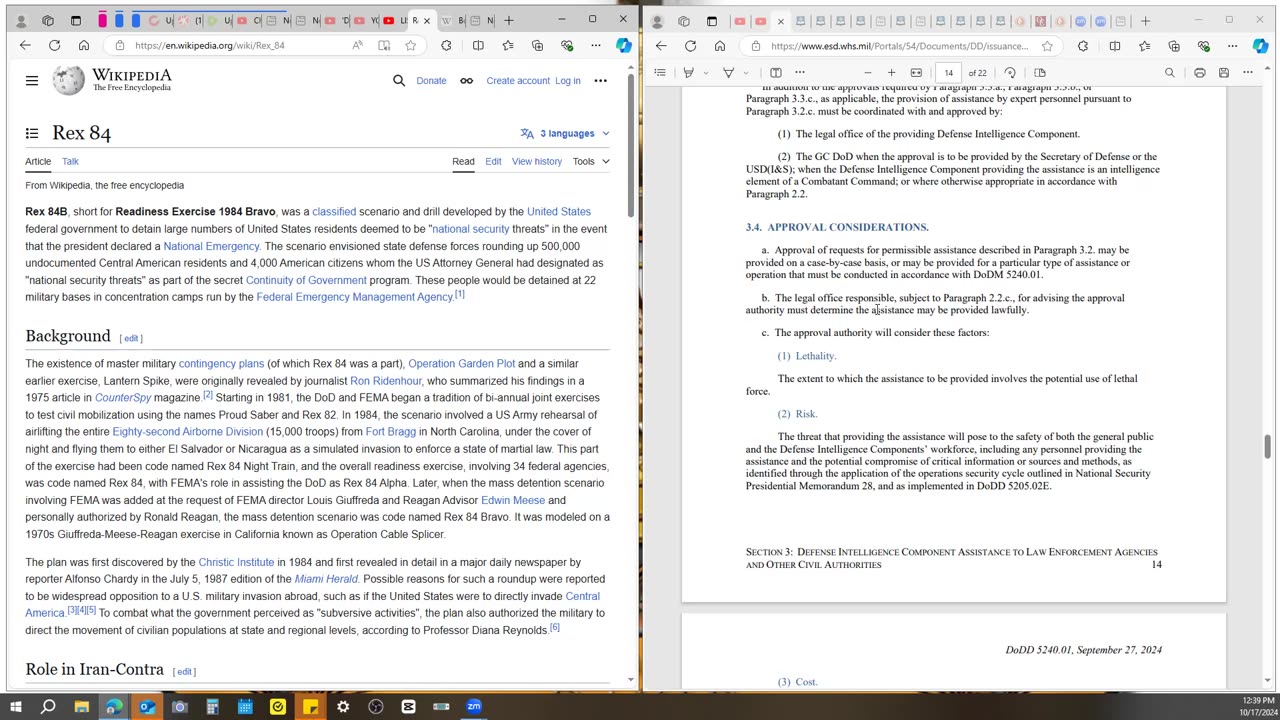Open the Federal Emergency Management Agency link

[355, 297]
